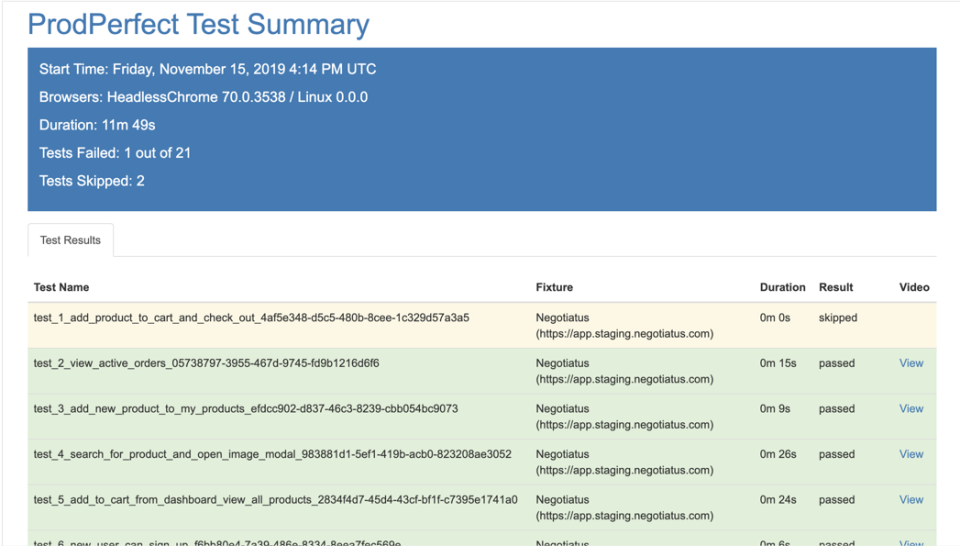The image size is (960, 546).
Task: Select the skipped test_1_add_product_to_cart row name
Action: 251,318
